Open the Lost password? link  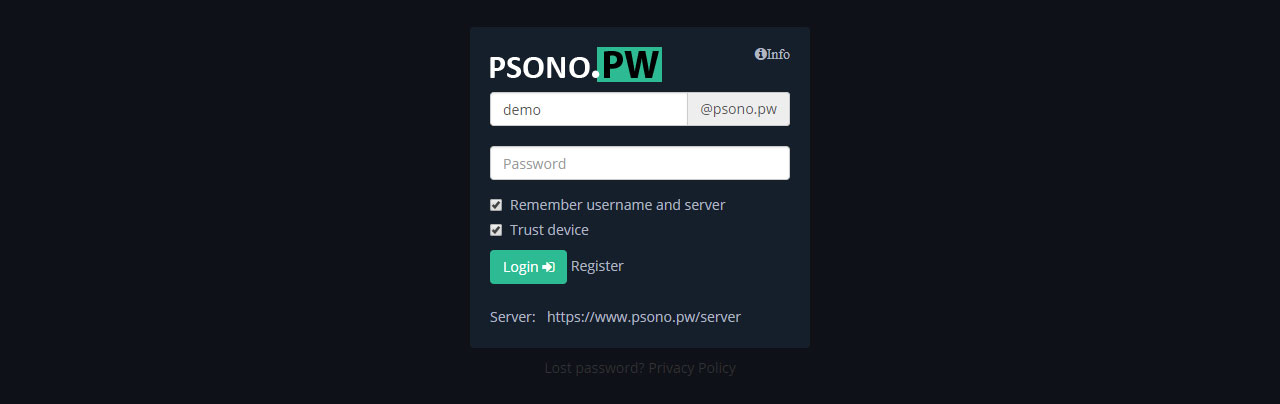point(594,368)
